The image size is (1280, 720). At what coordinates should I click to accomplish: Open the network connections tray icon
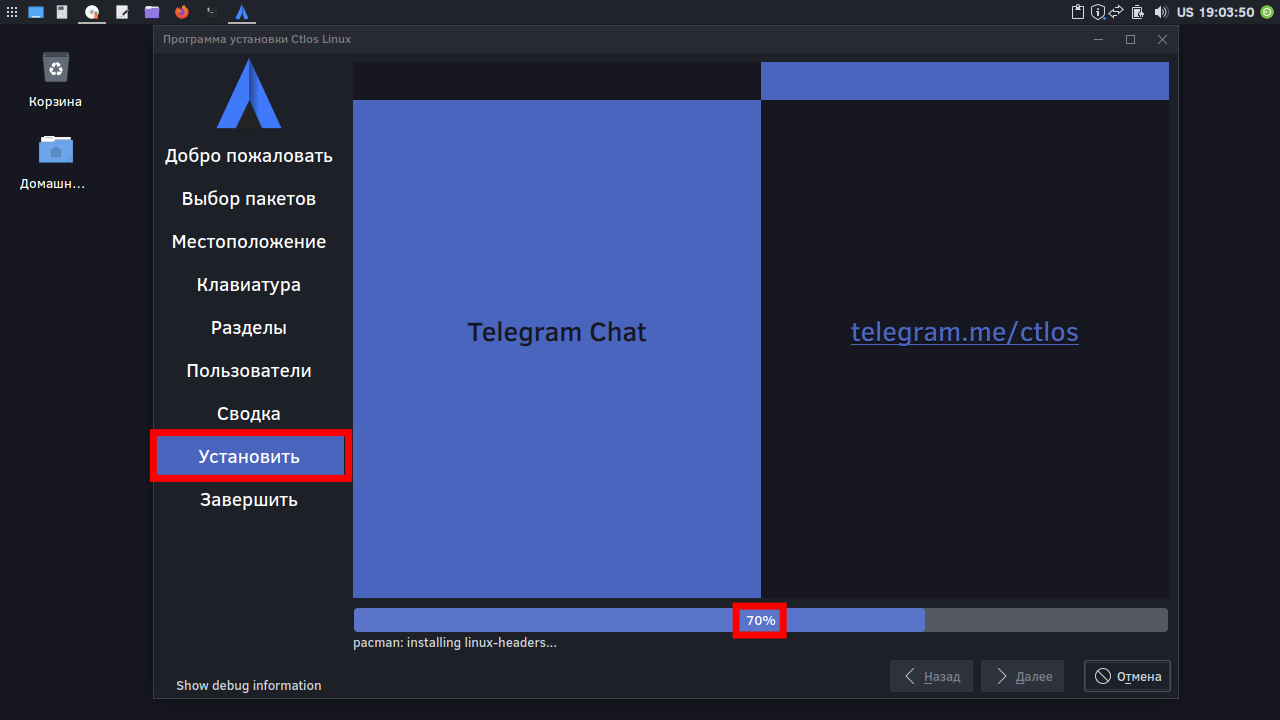tap(1117, 12)
